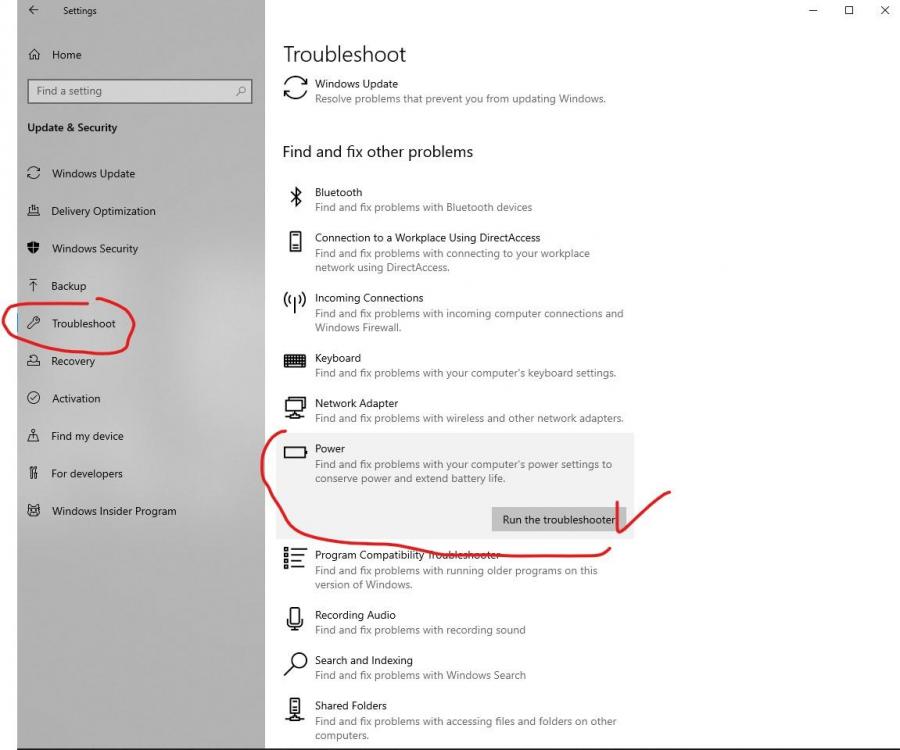Go back with the Settings back arrow

tap(33, 10)
